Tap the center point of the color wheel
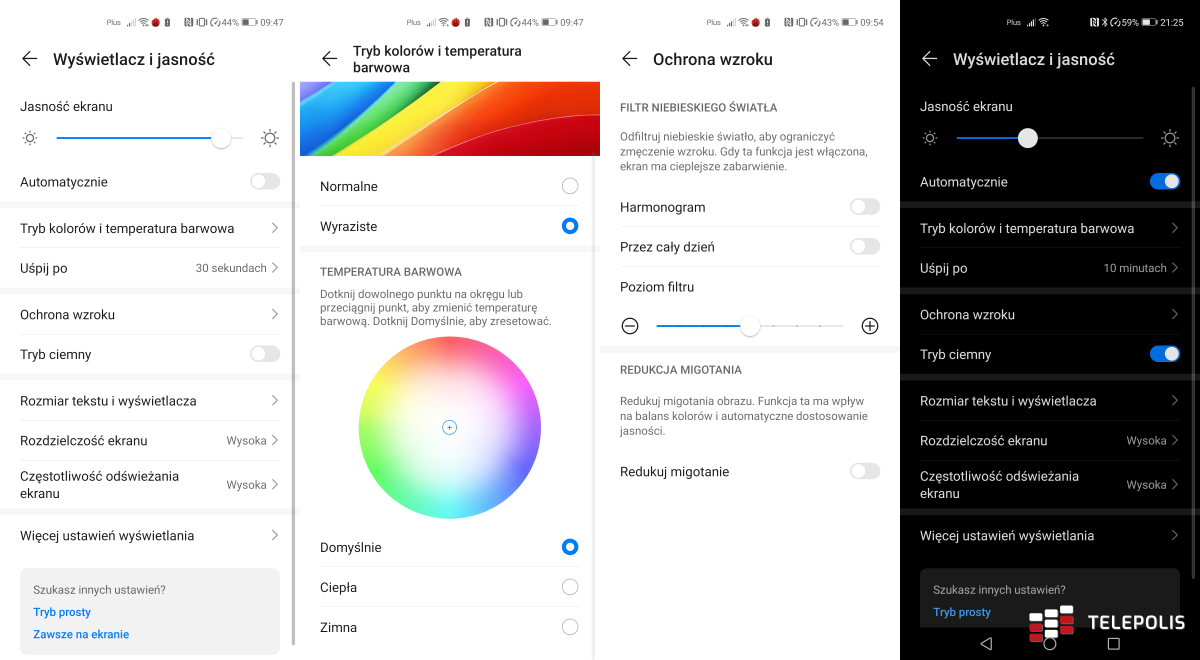Screen dimensions: 1200x660 click(449, 427)
